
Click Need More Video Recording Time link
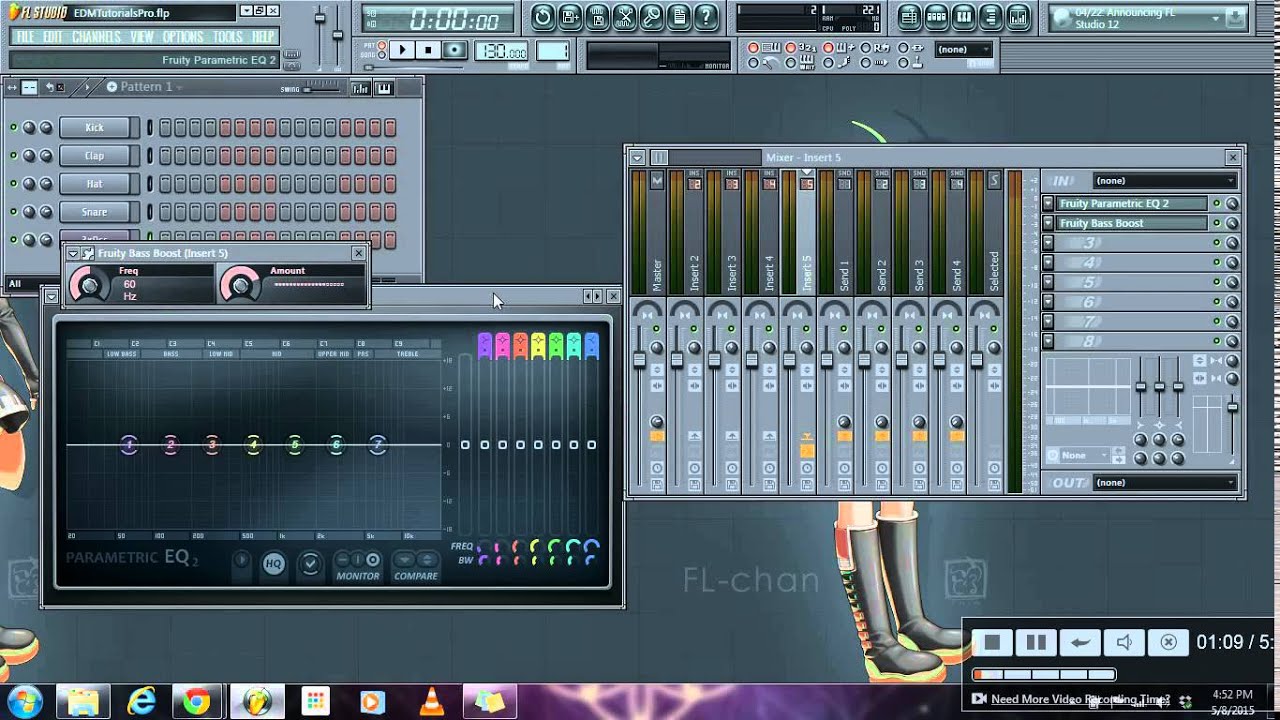1080,699
